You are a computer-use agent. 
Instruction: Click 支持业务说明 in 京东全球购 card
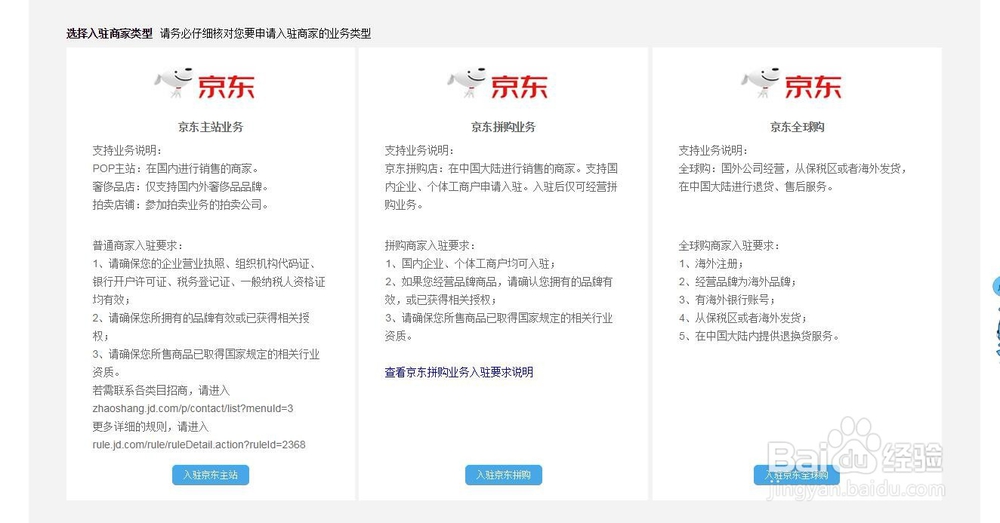point(713,151)
